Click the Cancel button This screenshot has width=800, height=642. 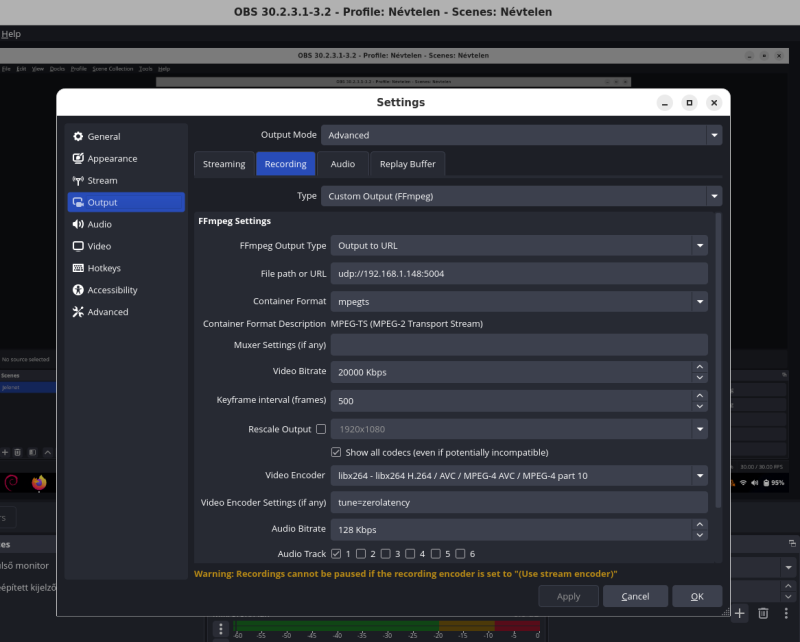click(x=635, y=596)
